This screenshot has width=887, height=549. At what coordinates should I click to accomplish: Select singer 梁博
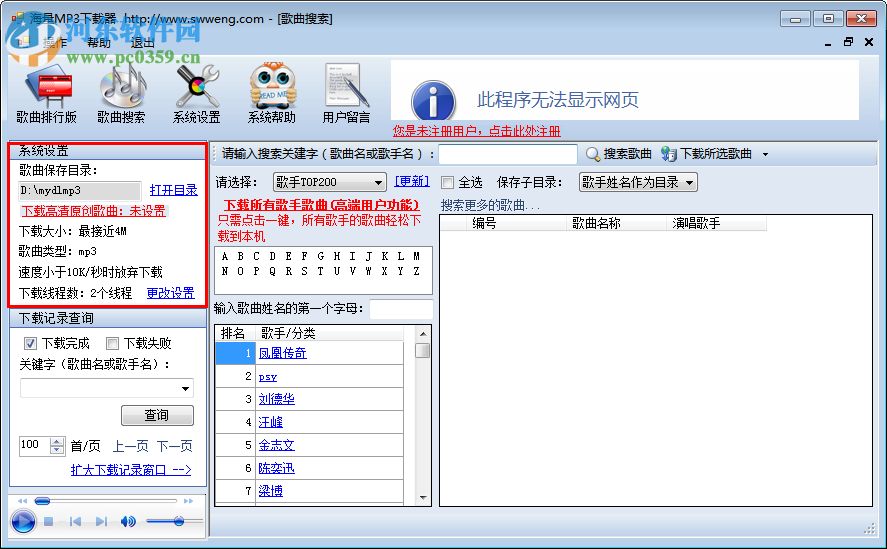tap(270, 491)
